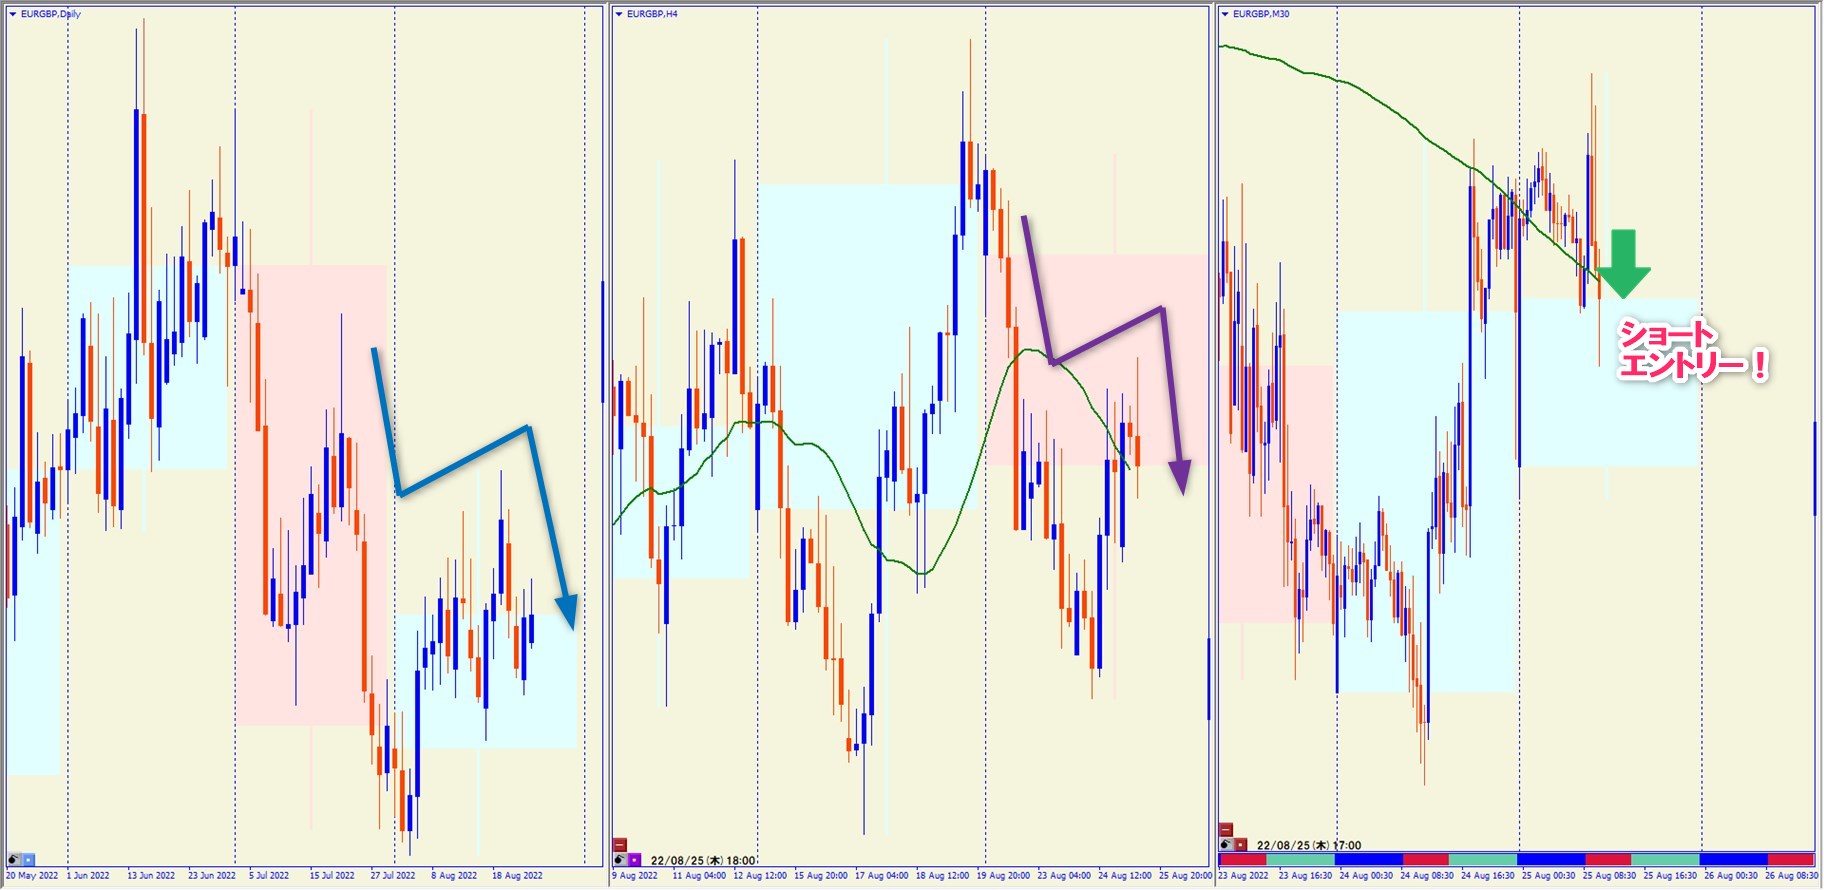Click the leftmost red session bar segment in M30
Screen dimensions: 1824x890
click(1242, 860)
